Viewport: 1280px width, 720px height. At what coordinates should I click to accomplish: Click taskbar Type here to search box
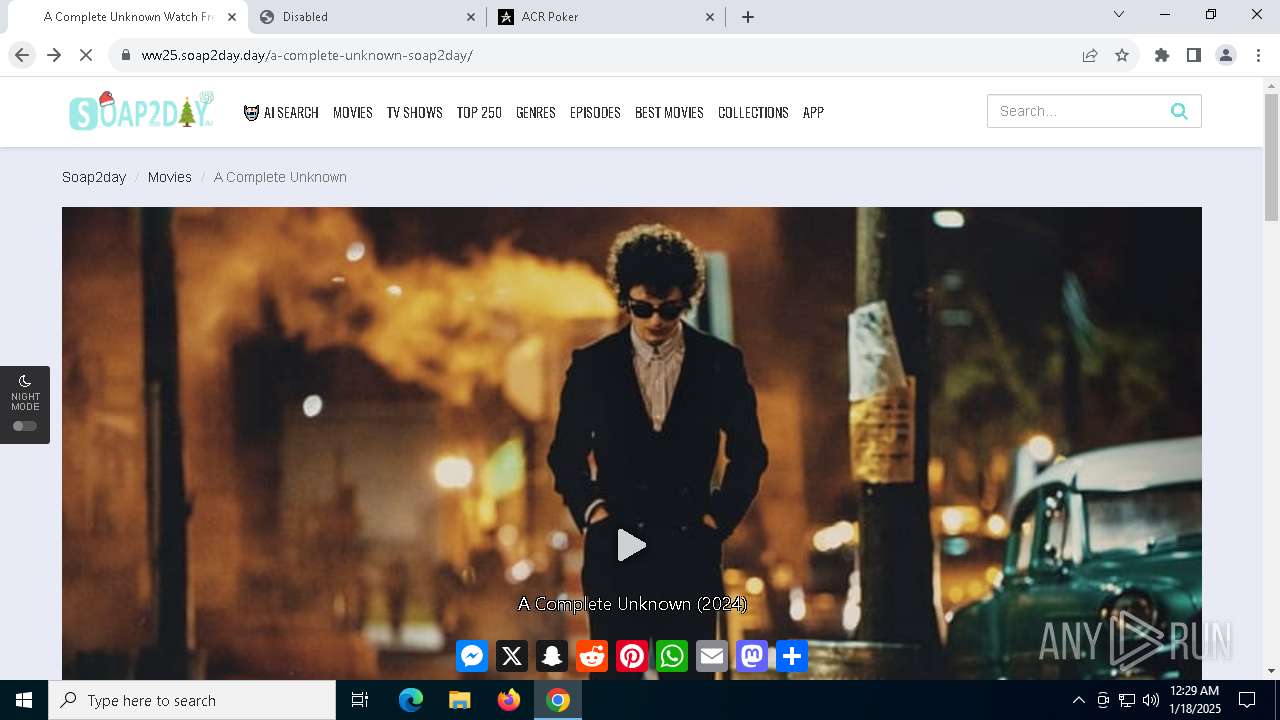point(192,700)
